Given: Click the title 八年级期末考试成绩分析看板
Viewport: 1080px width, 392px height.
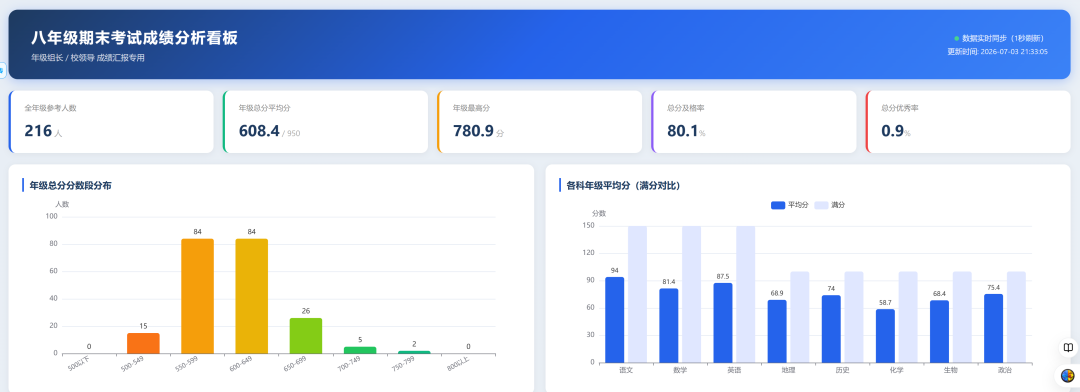Looking at the screenshot, I should pyautogui.click(x=134, y=38).
